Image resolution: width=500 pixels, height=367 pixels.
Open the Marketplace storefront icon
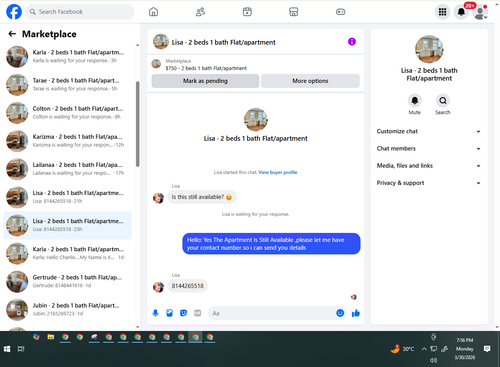point(293,12)
